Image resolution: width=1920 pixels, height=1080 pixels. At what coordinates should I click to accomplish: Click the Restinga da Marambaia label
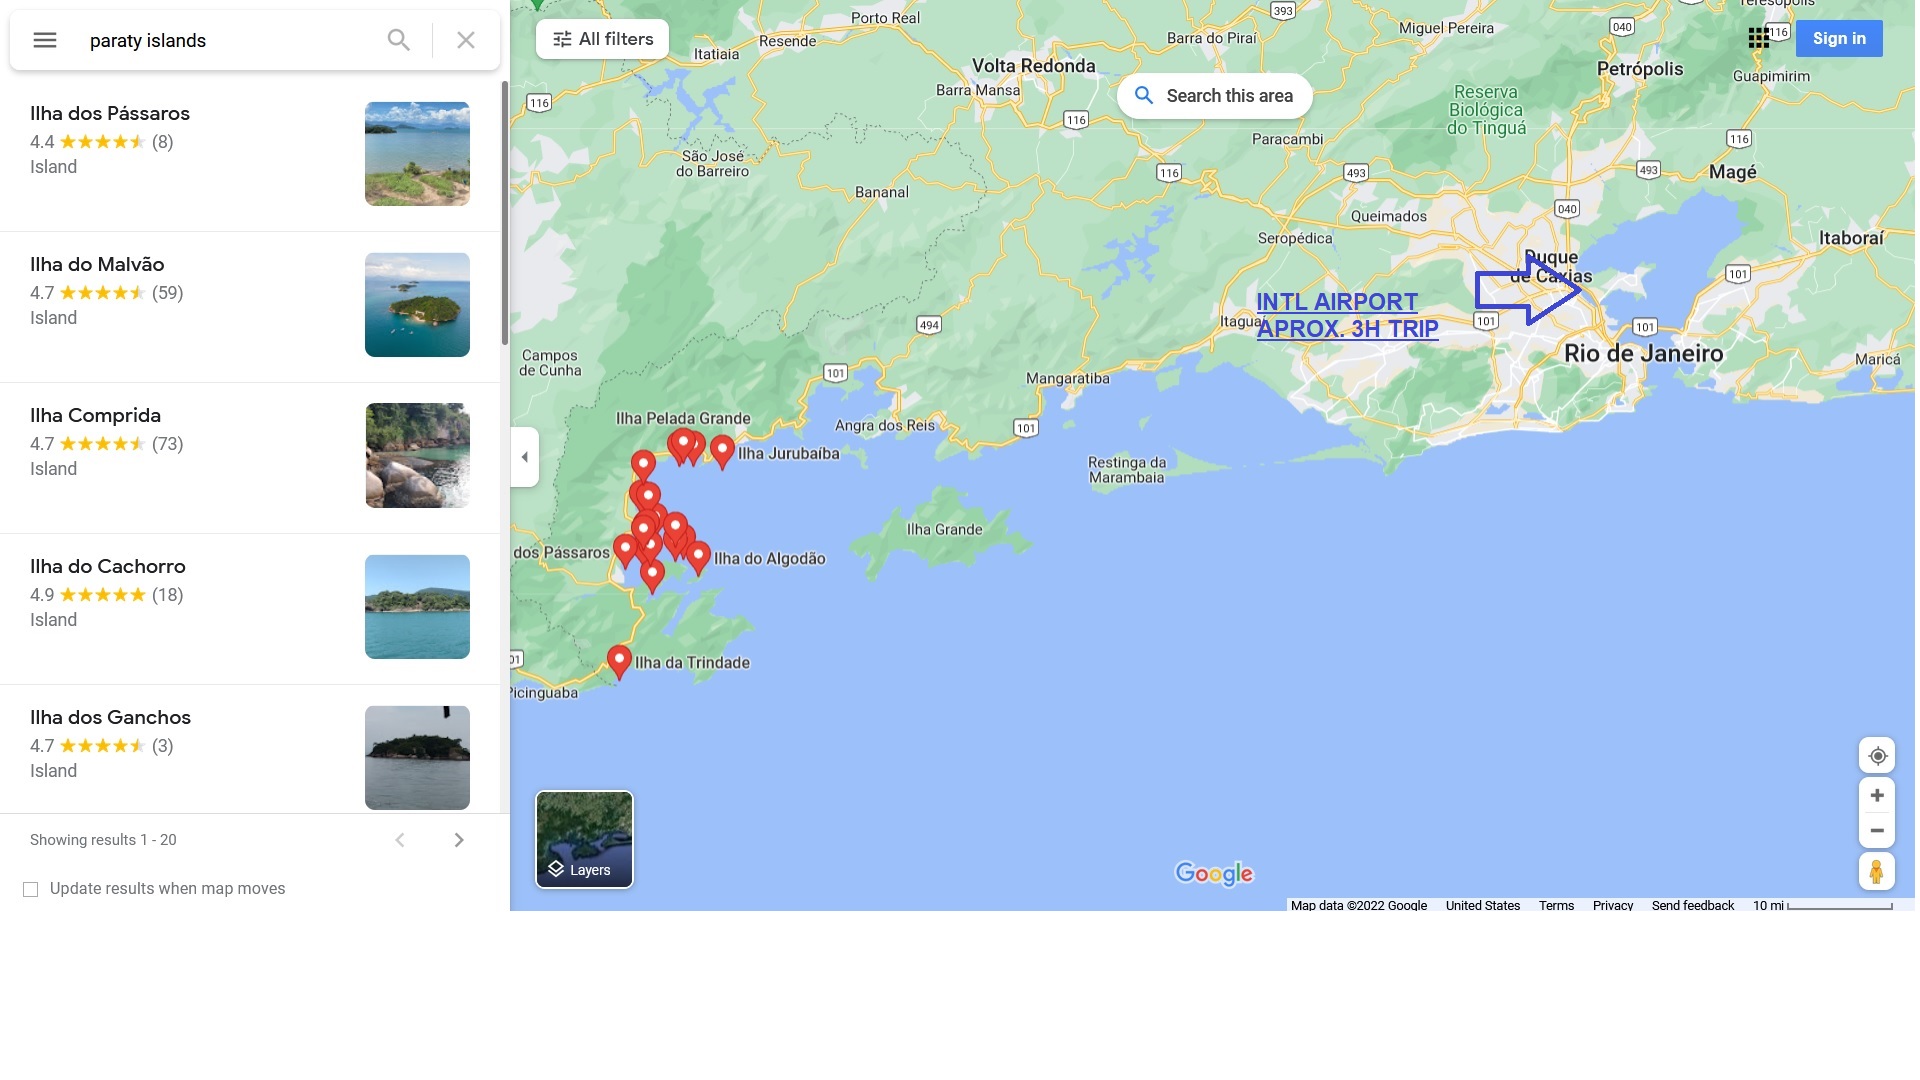click(1126, 470)
